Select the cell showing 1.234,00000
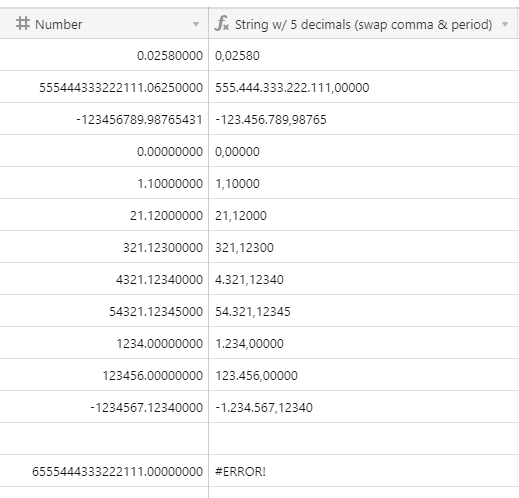Image resolution: width=519 pixels, height=498 pixels. pos(364,343)
